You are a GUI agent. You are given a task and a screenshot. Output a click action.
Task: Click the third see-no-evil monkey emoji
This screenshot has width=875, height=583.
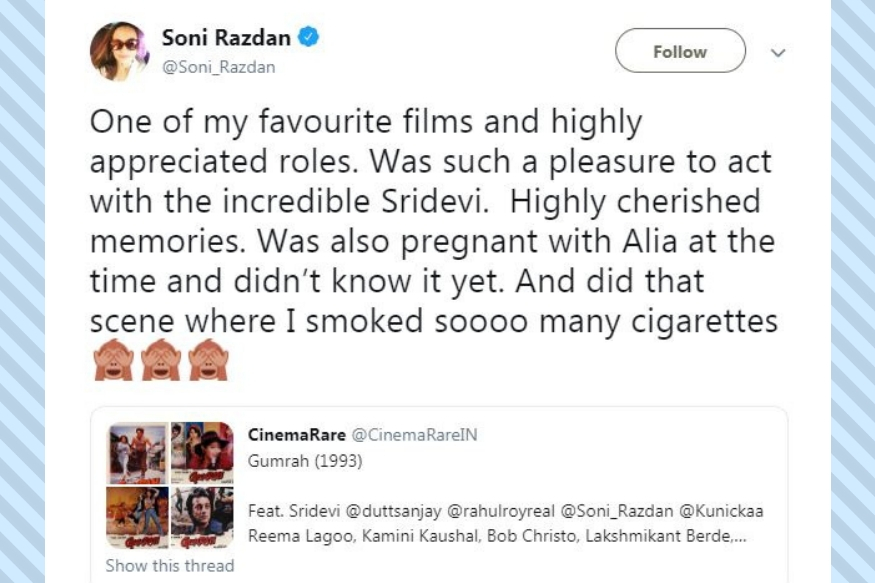coord(208,359)
